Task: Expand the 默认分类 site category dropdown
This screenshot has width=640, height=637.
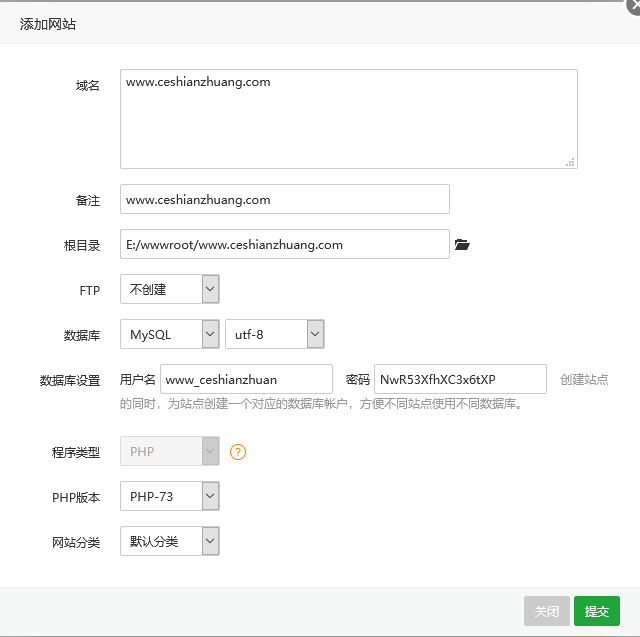Action: [x=170, y=541]
